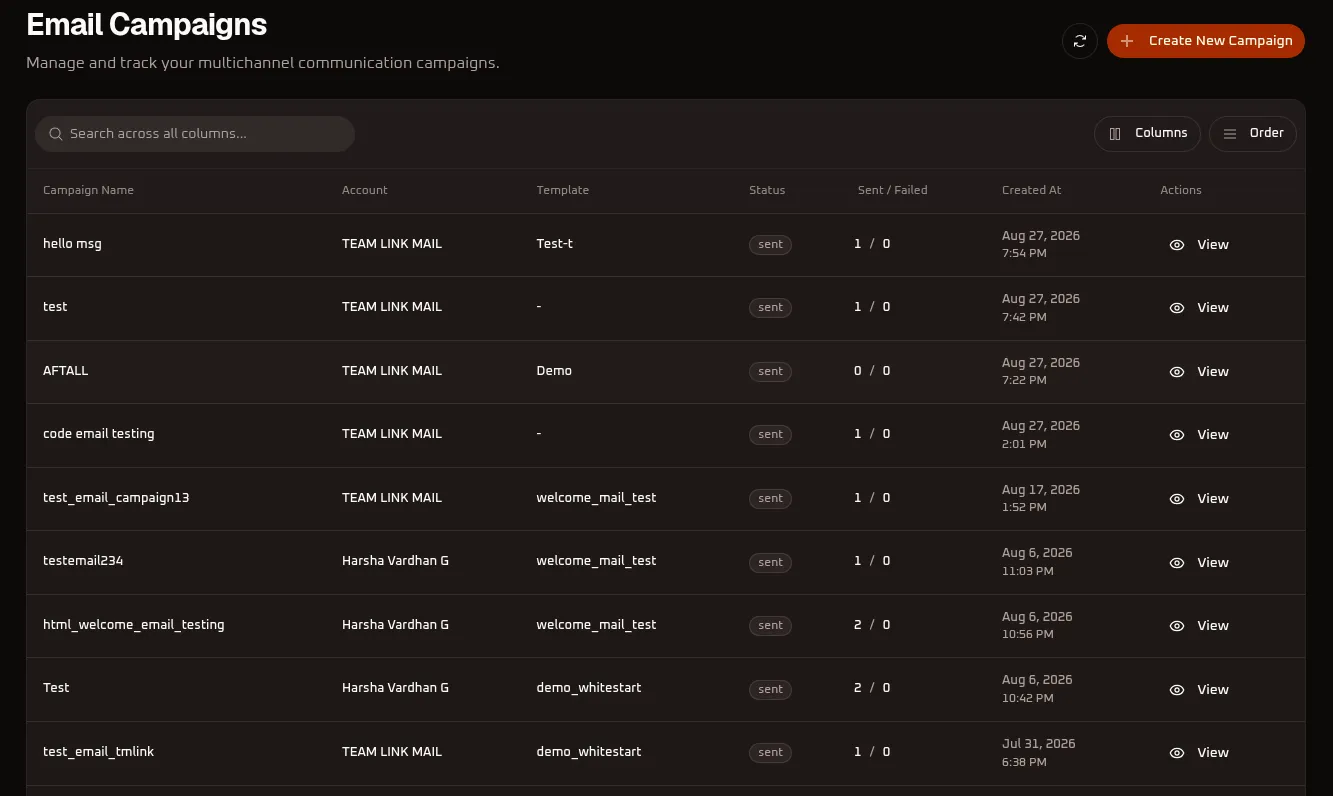Click the Test-t template cell
The image size is (1333, 796).
click(x=555, y=244)
